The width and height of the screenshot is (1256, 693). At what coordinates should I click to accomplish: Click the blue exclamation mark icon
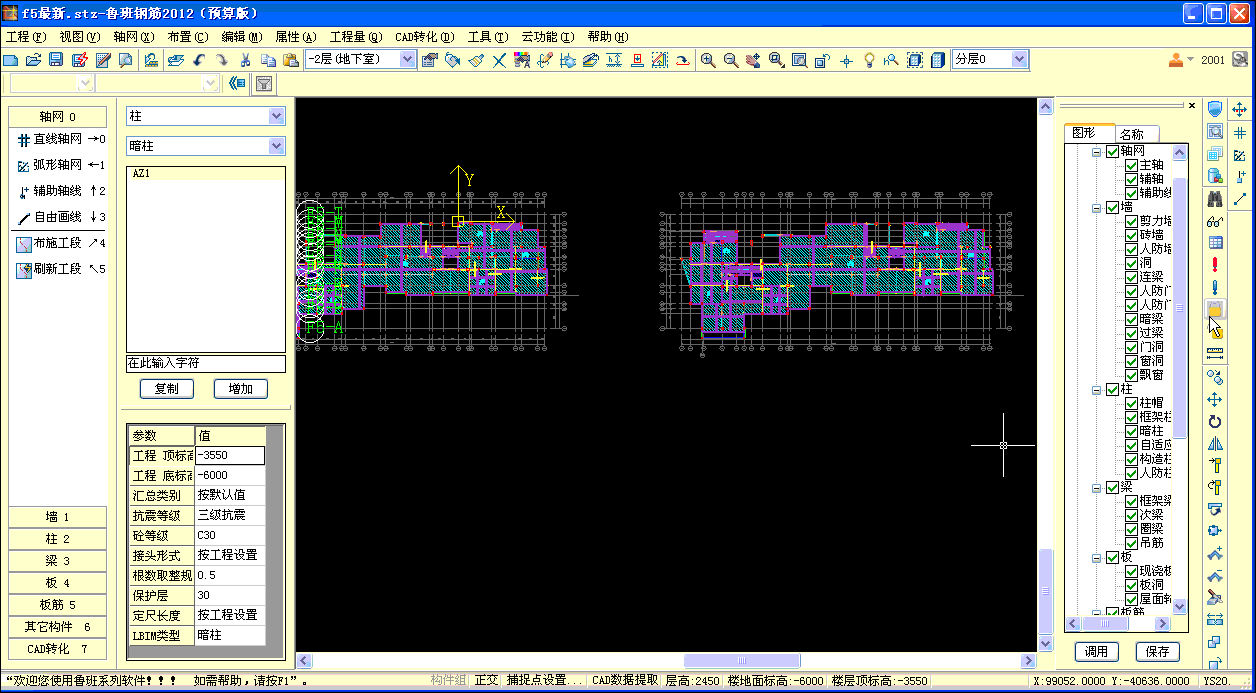pos(1215,287)
